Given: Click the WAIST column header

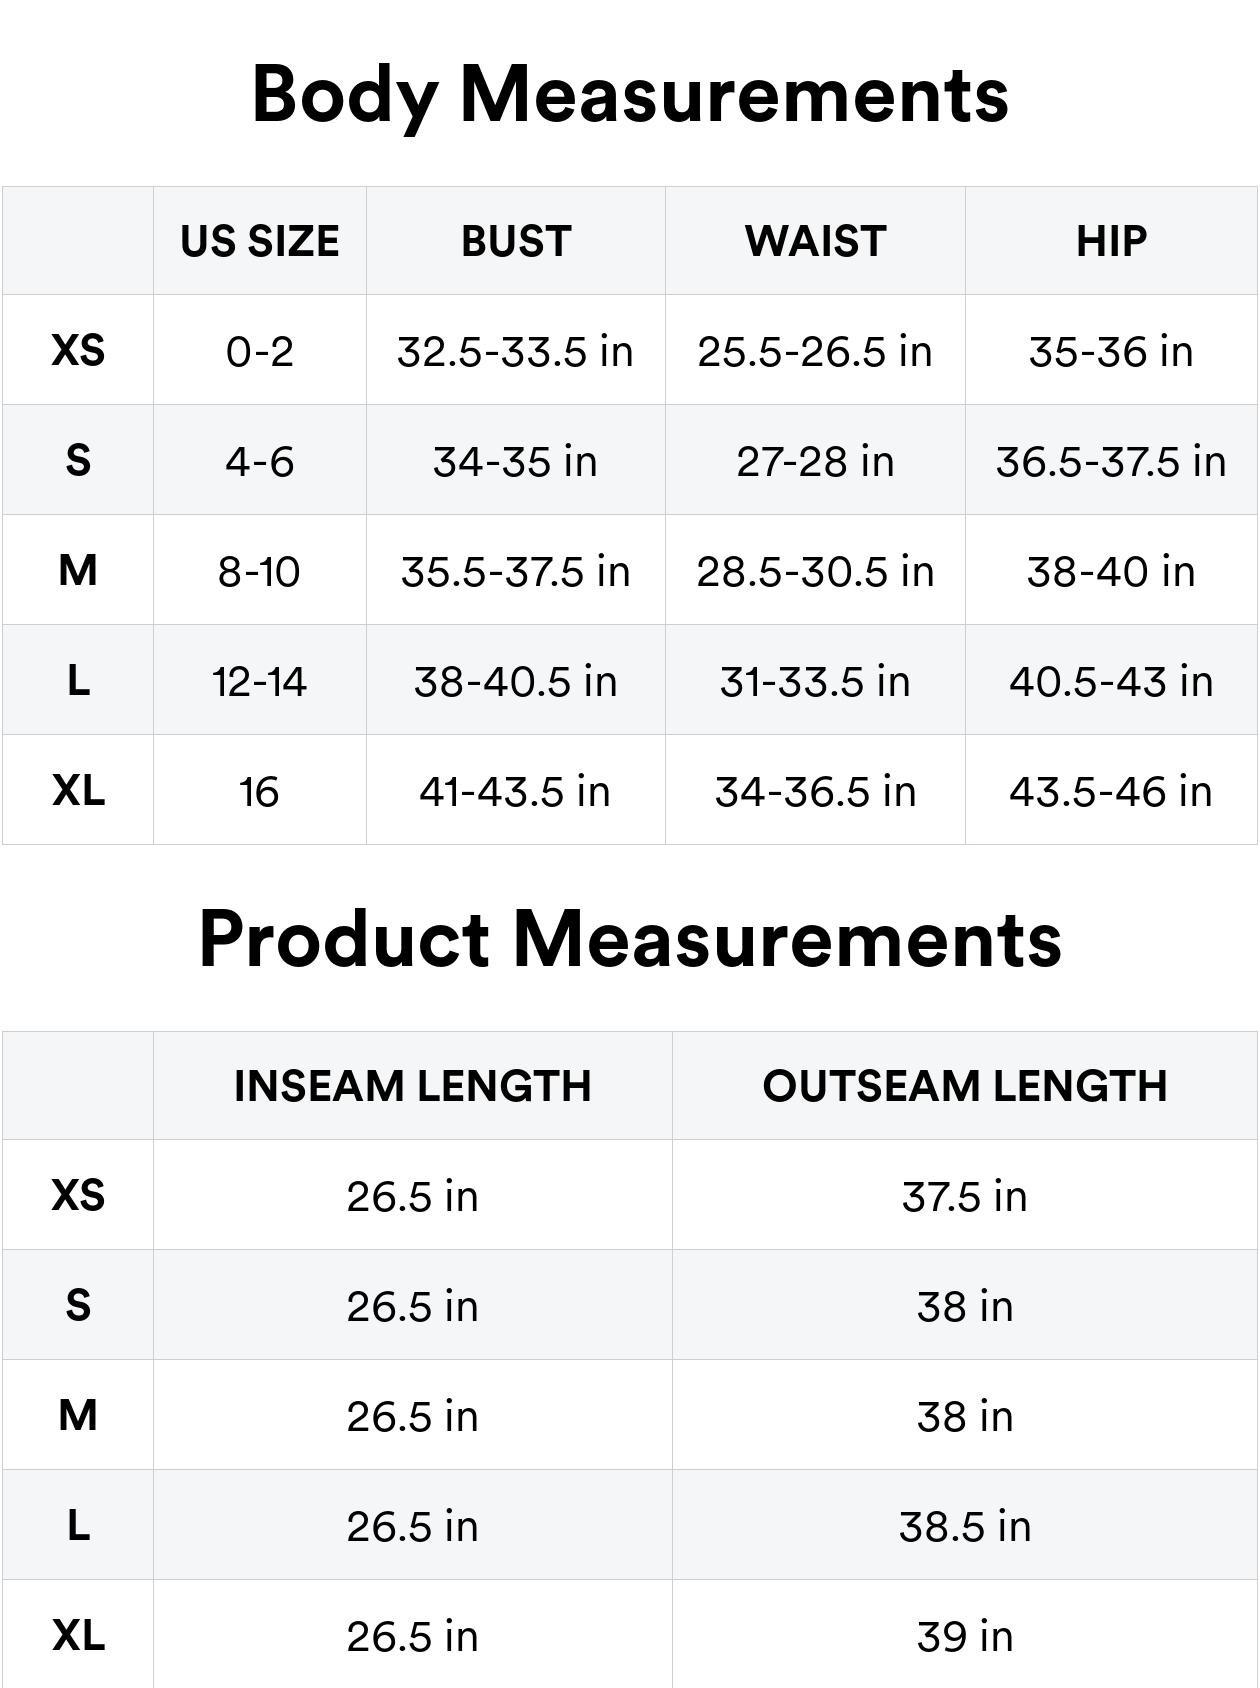Looking at the screenshot, I should (x=815, y=242).
